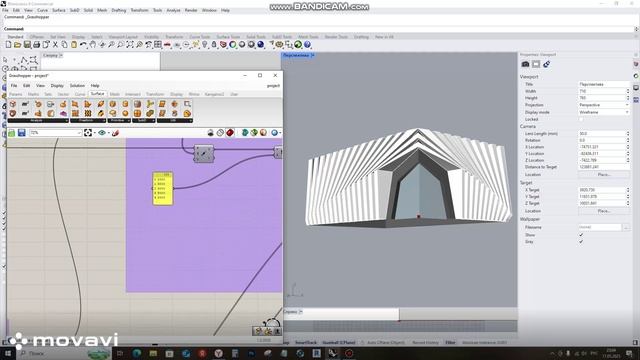Open the Display menu in Grasshopper
Image resolution: width=640 pixels, height=360 pixels.
(x=57, y=86)
